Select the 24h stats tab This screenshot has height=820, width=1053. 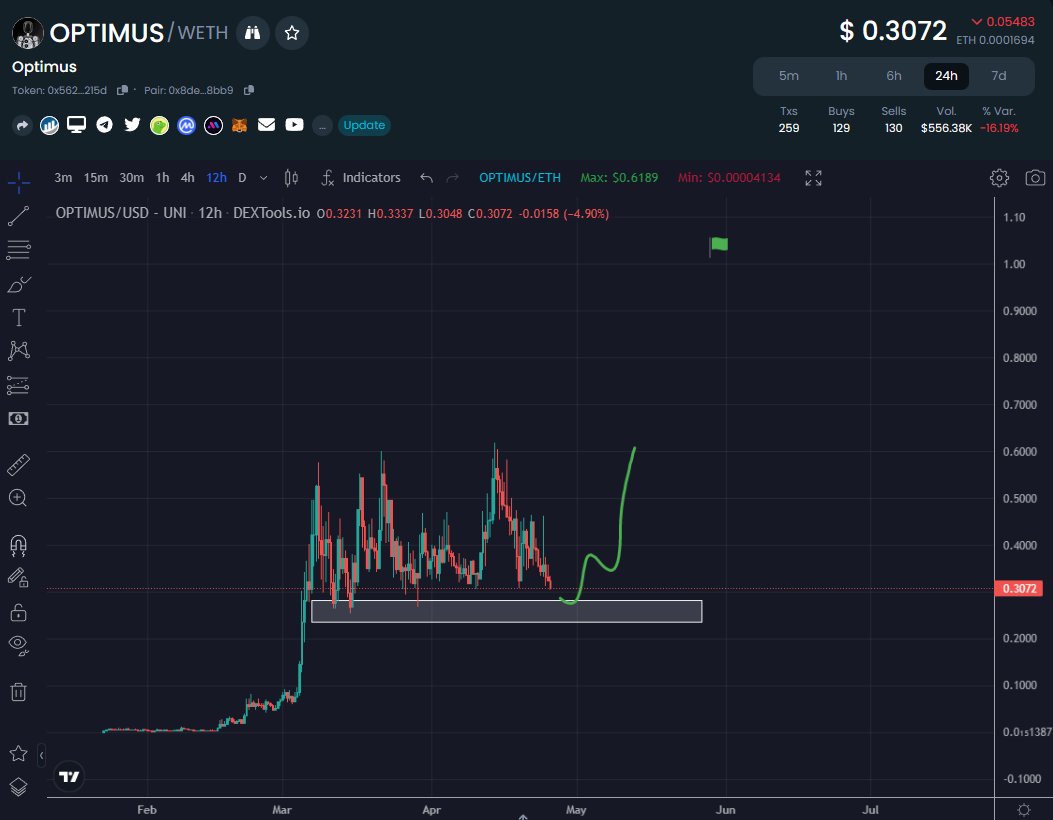coord(945,75)
